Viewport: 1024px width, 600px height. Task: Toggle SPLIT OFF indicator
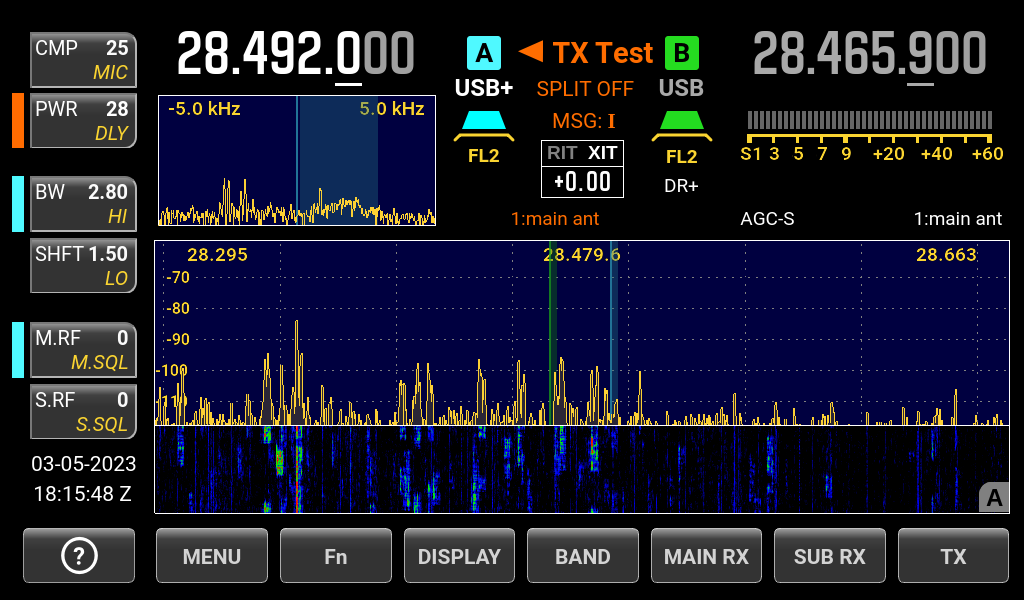[x=585, y=89]
